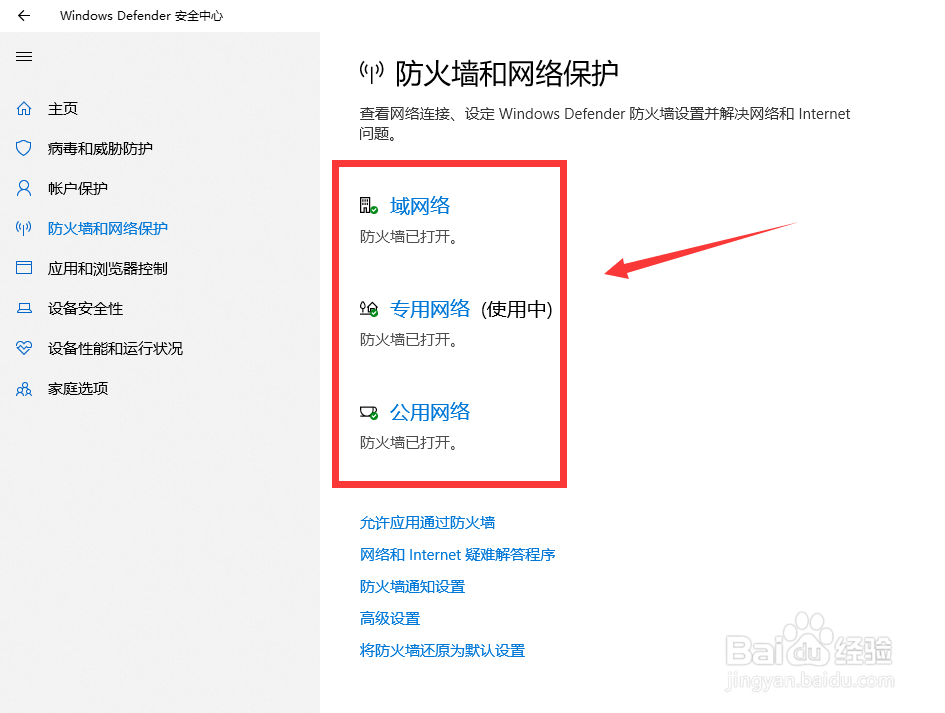Open 网络和 Internet 疑难解答程序 link

(457, 554)
